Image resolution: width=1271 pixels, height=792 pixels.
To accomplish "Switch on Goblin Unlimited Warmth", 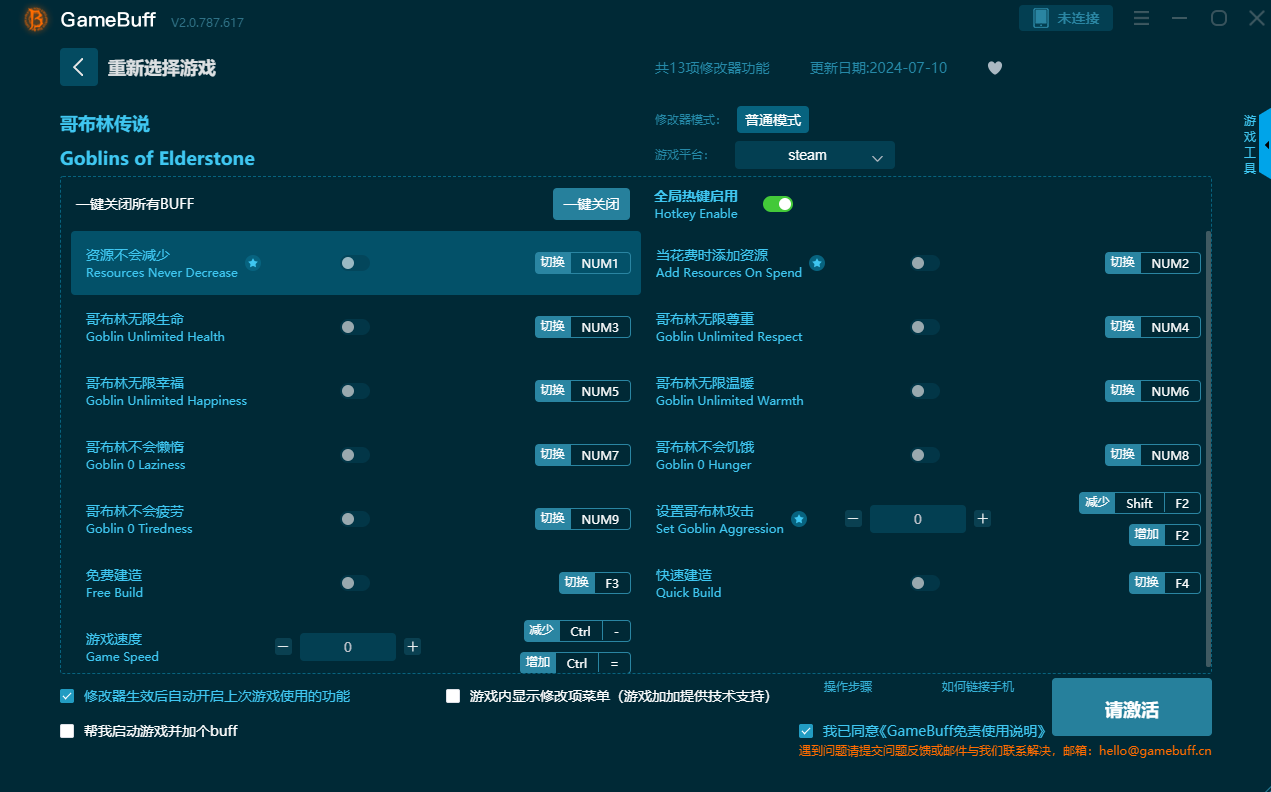I will (x=924, y=391).
